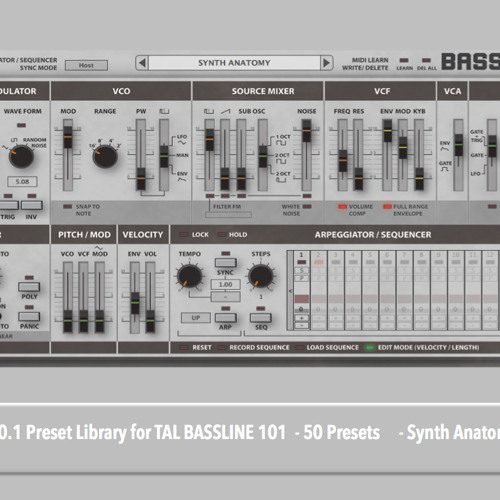Image resolution: width=500 pixels, height=500 pixels.
Task: Toggle the WHITE NOISE led
Action: 307,207
